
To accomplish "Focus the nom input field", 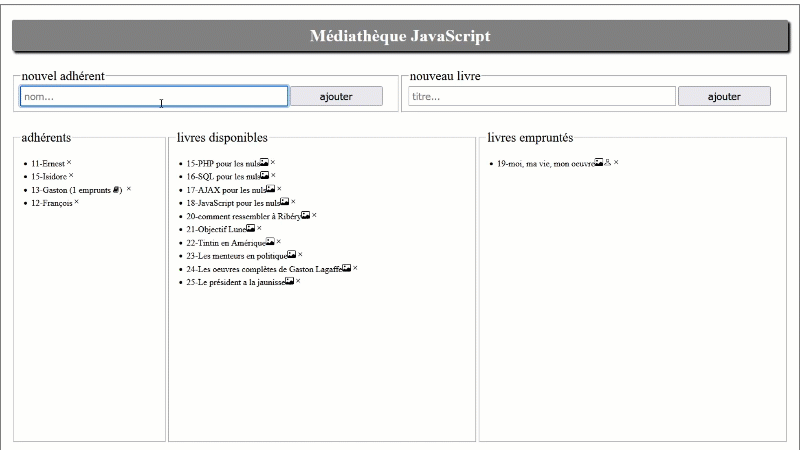I will point(154,96).
